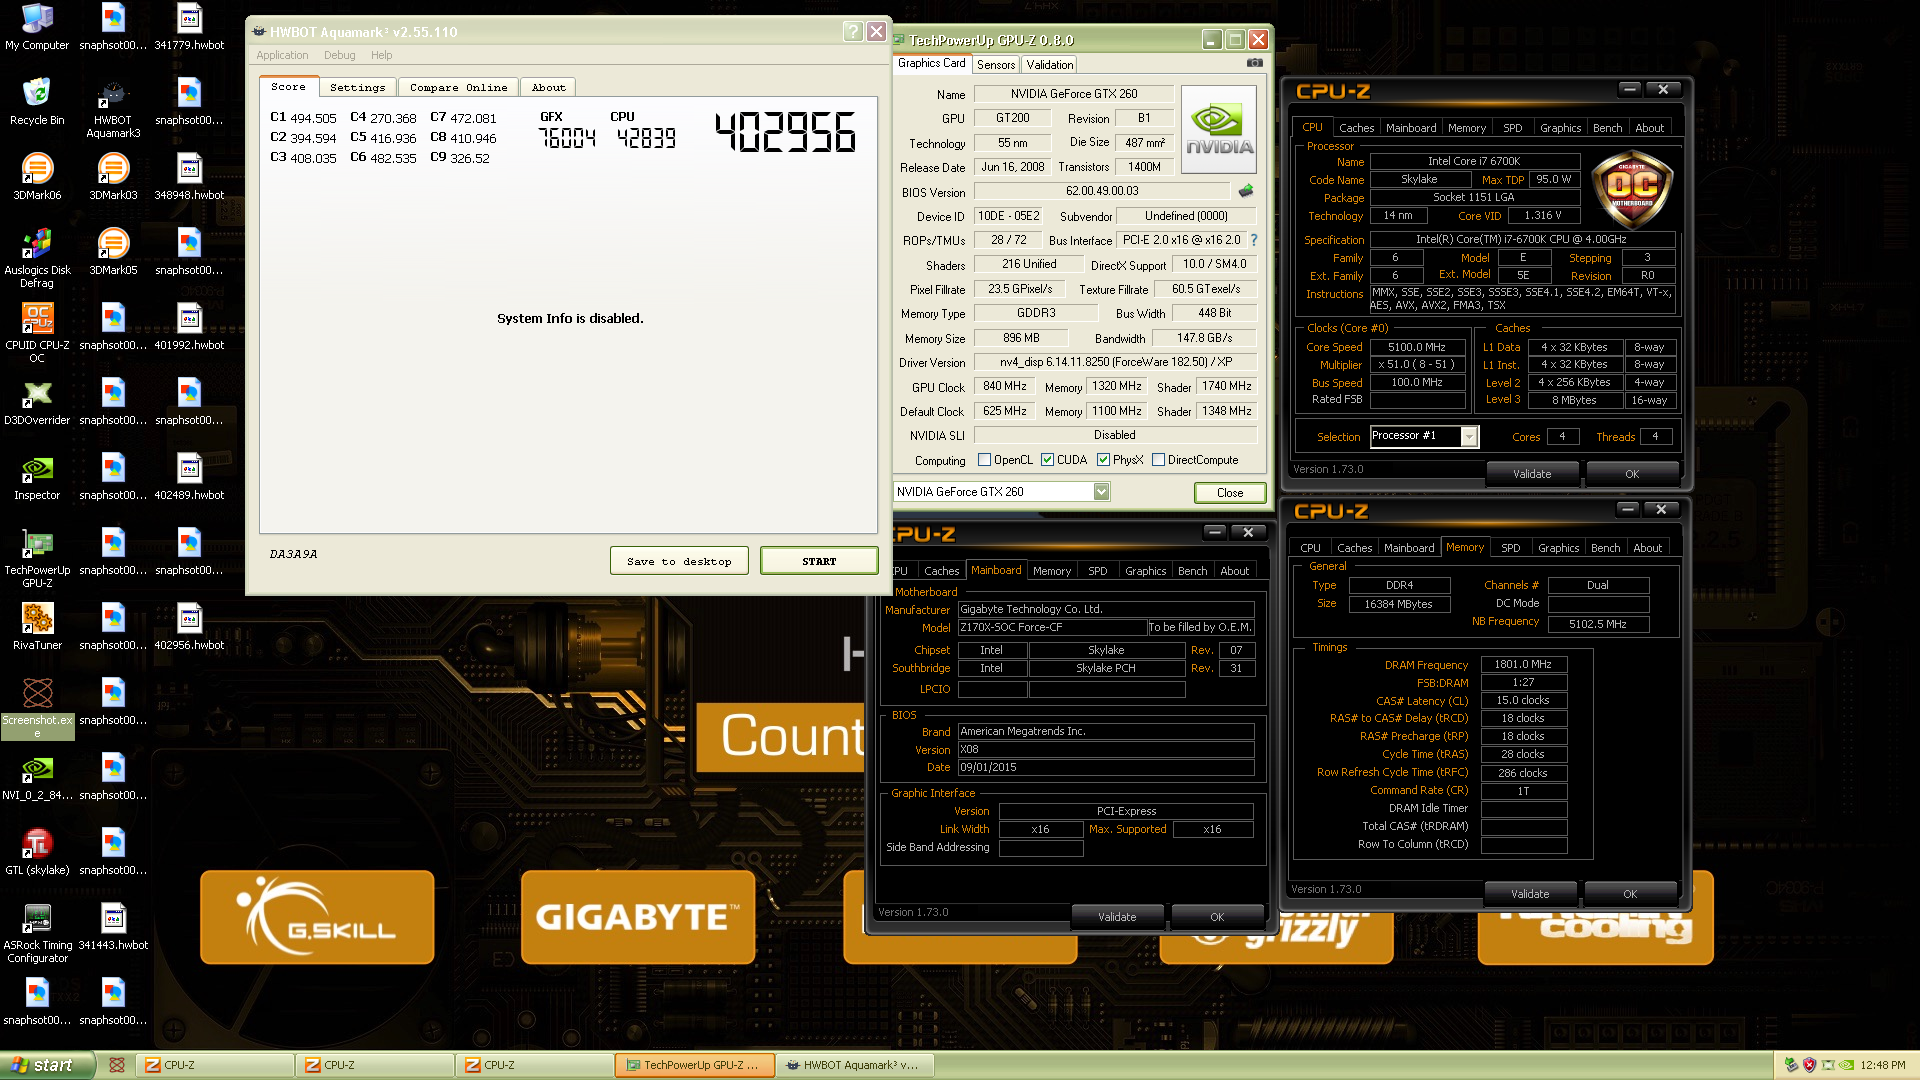The width and height of the screenshot is (1920, 1080).
Task: Click the bus interface question mark icon
Action: pyautogui.click(x=1253, y=240)
